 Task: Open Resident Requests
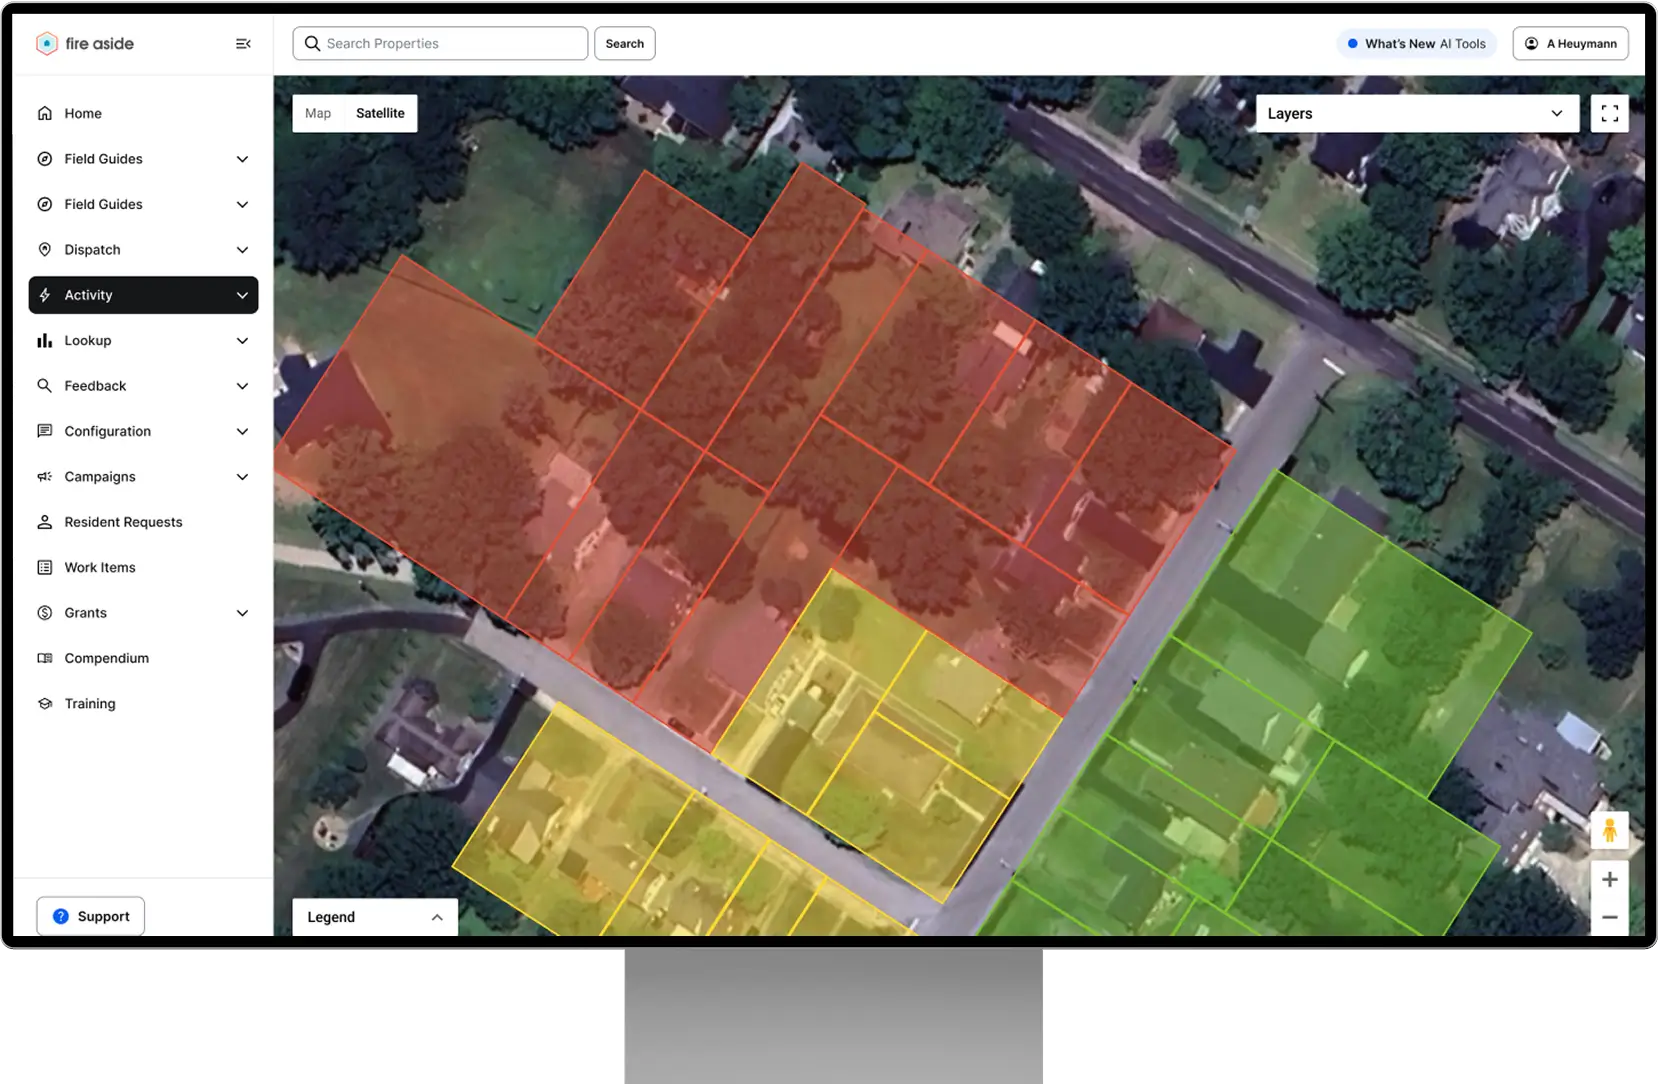pyautogui.click(x=143, y=522)
